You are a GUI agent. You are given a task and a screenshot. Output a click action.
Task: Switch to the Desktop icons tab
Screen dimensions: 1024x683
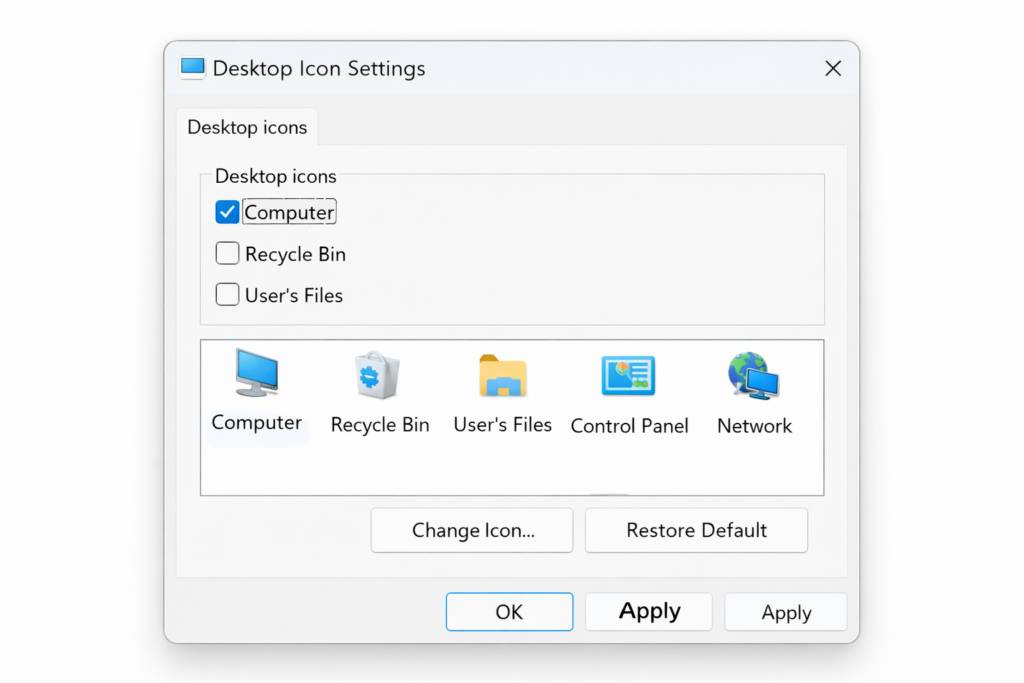(247, 127)
